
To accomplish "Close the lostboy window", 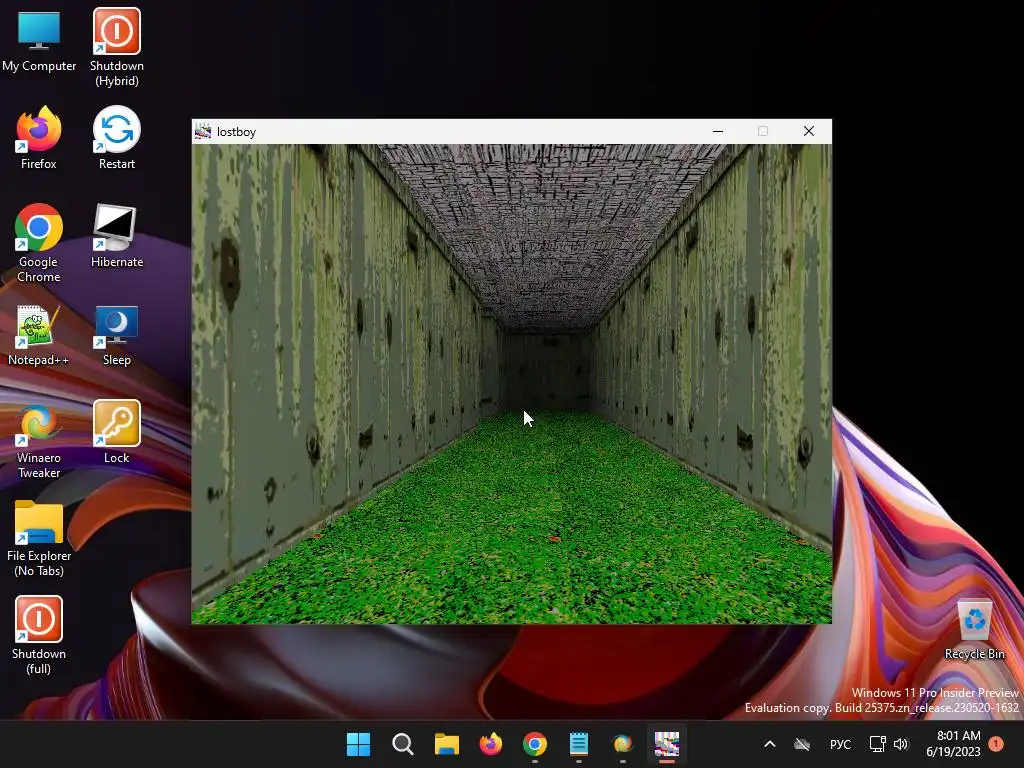I will (x=808, y=131).
